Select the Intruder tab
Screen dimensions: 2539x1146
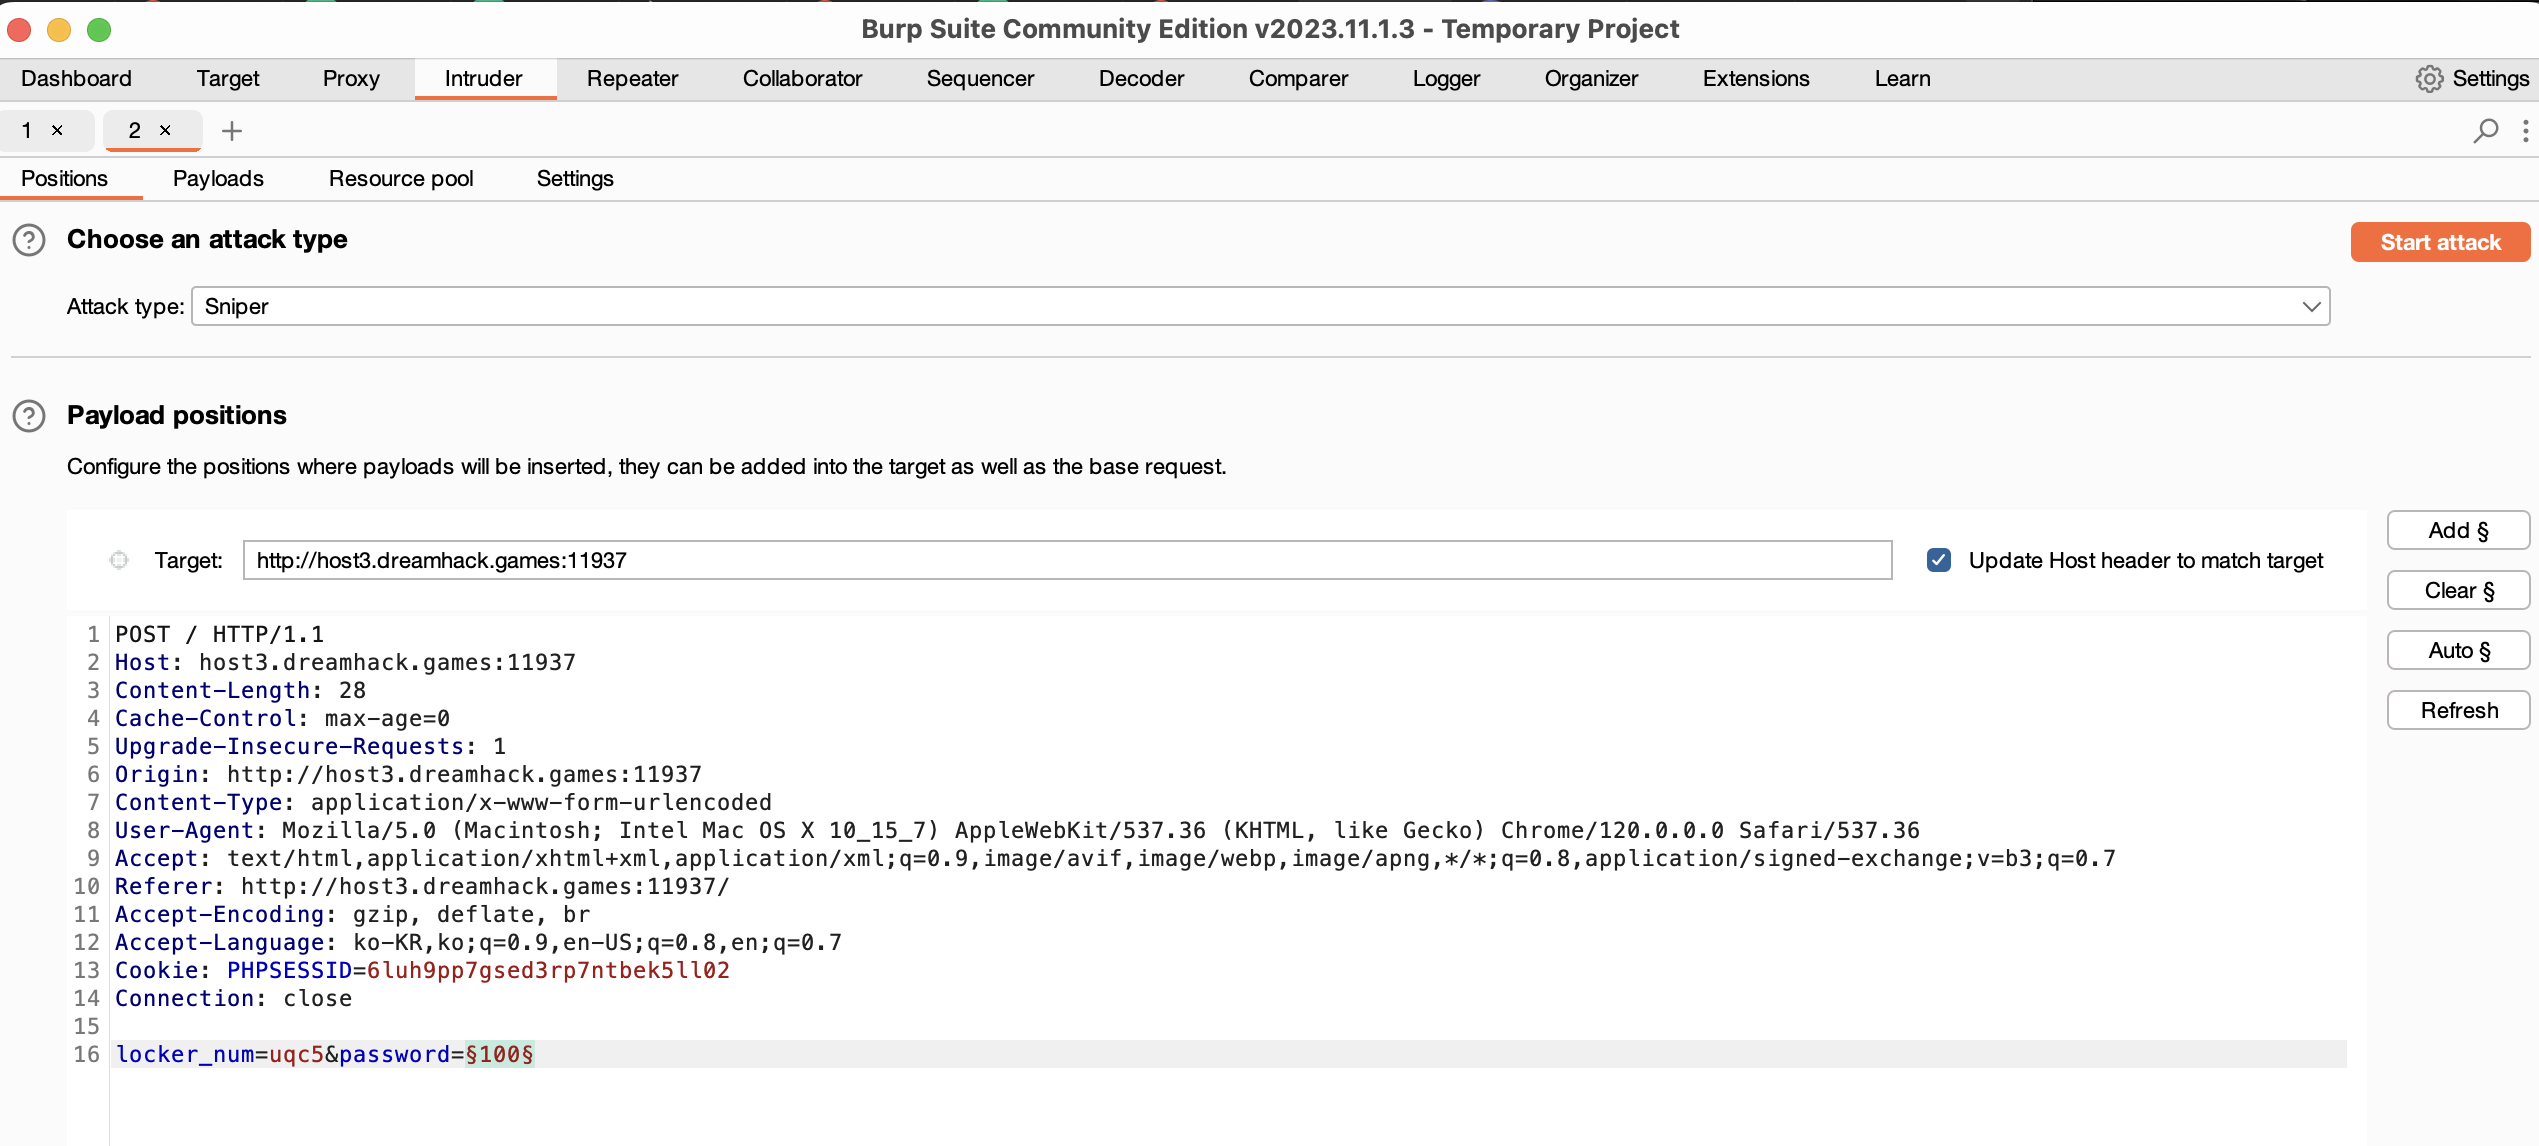484,79
